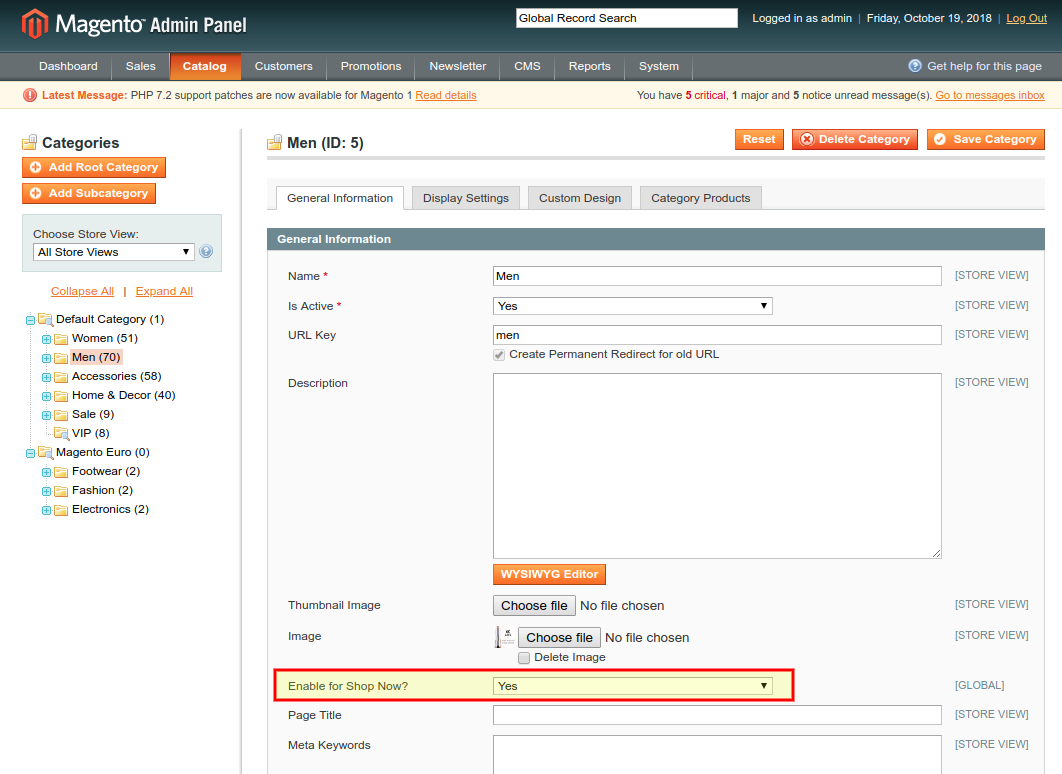Image resolution: width=1062 pixels, height=774 pixels.
Task: Click Go to messages inbox link
Action: 990,95
